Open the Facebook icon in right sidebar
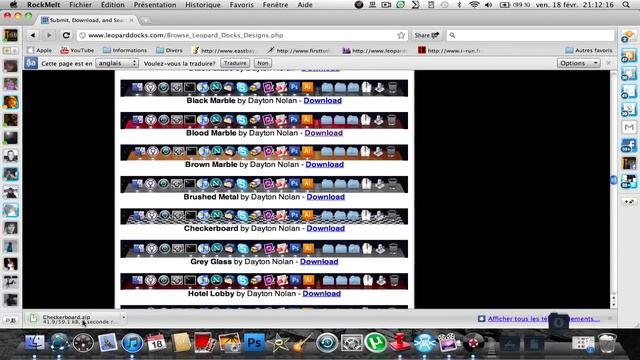The height and width of the screenshot is (360, 640). pyautogui.click(x=629, y=145)
